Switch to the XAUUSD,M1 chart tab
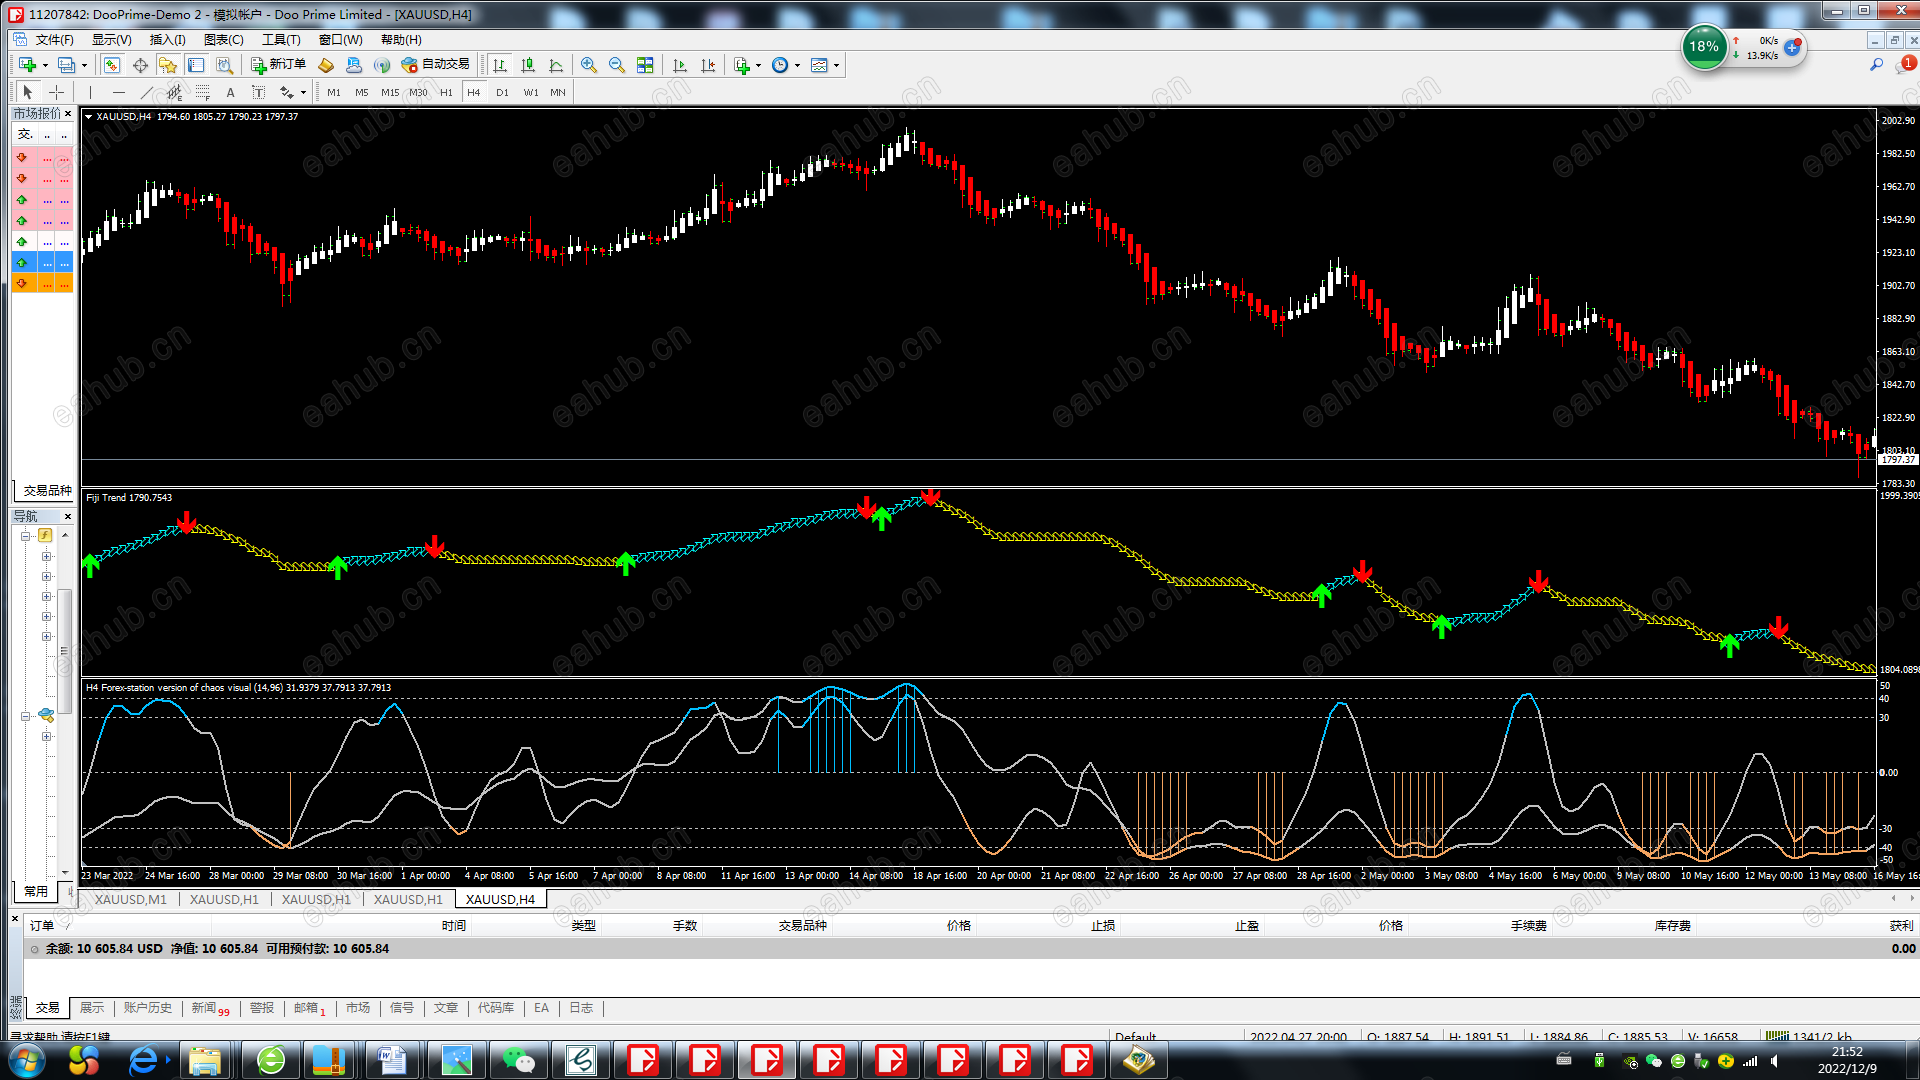 131,899
